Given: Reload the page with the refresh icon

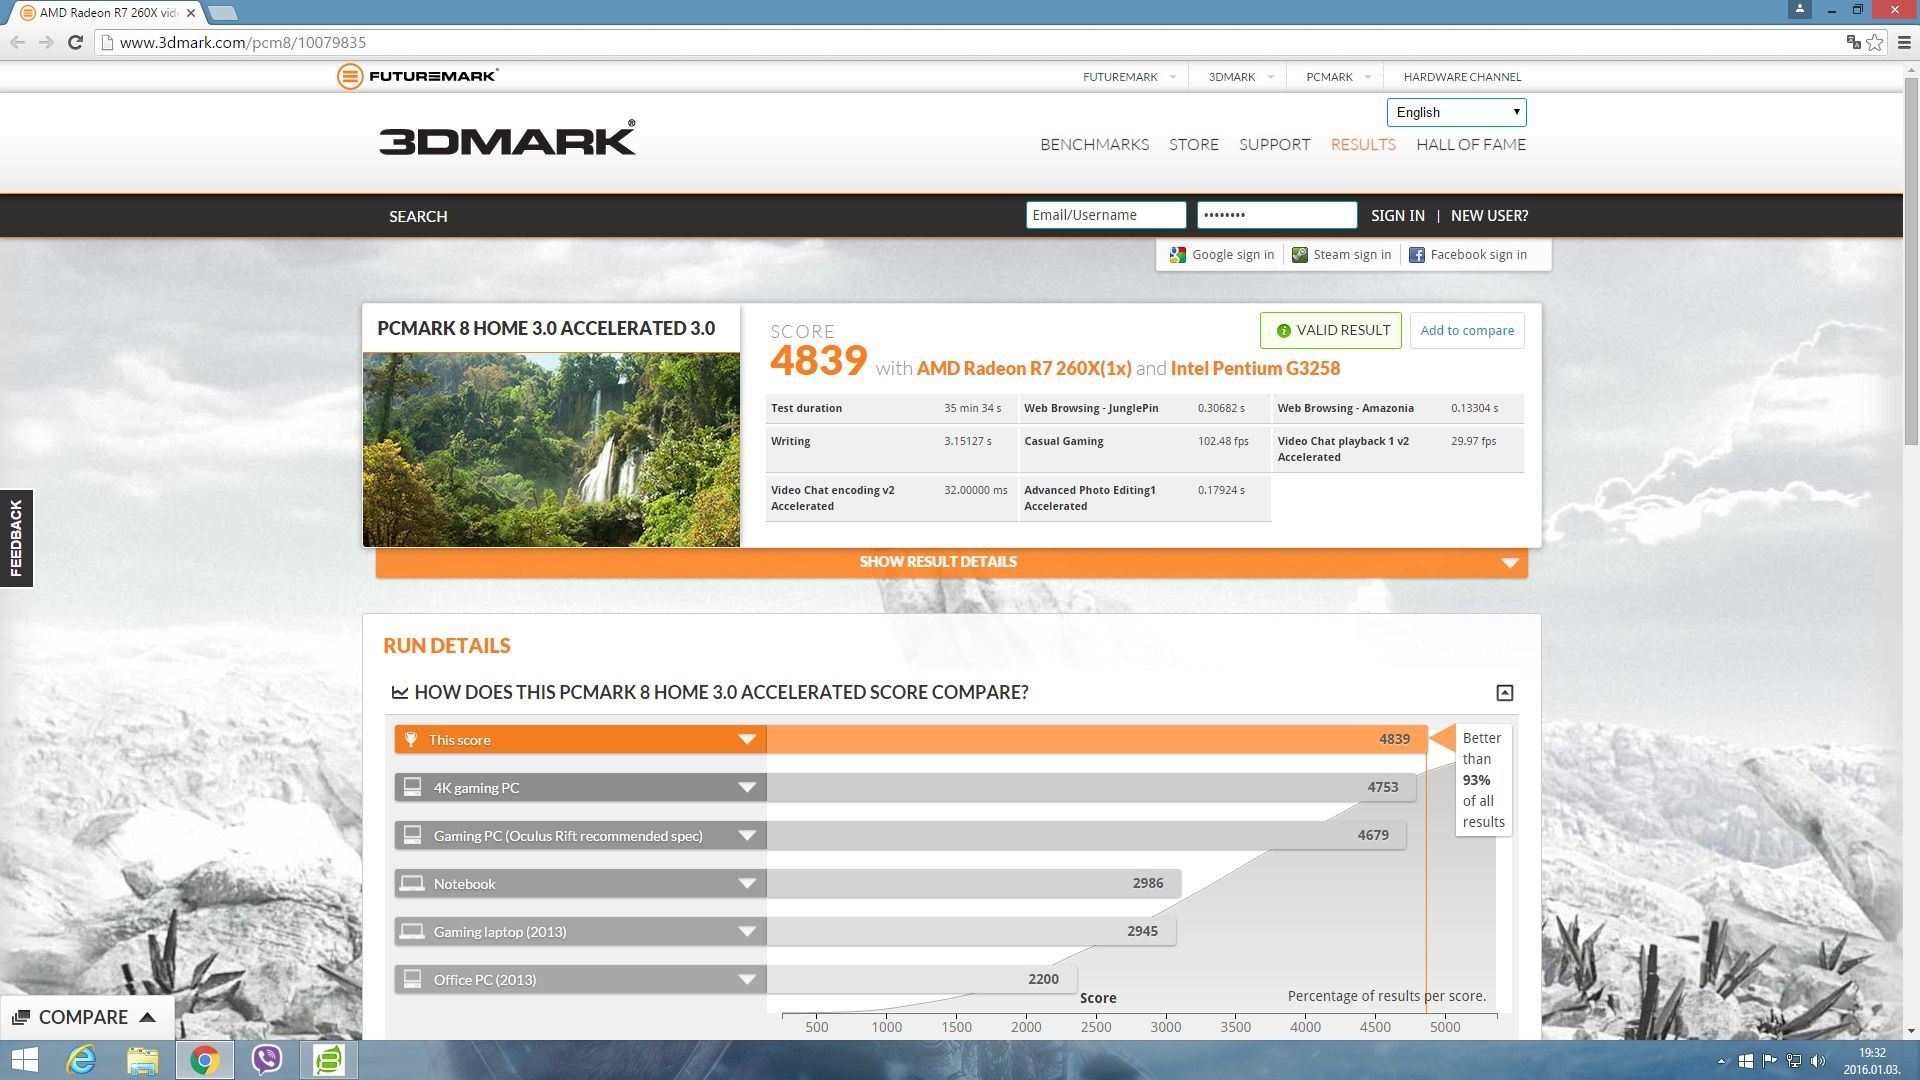Looking at the screenshot, I should (75, 42).
